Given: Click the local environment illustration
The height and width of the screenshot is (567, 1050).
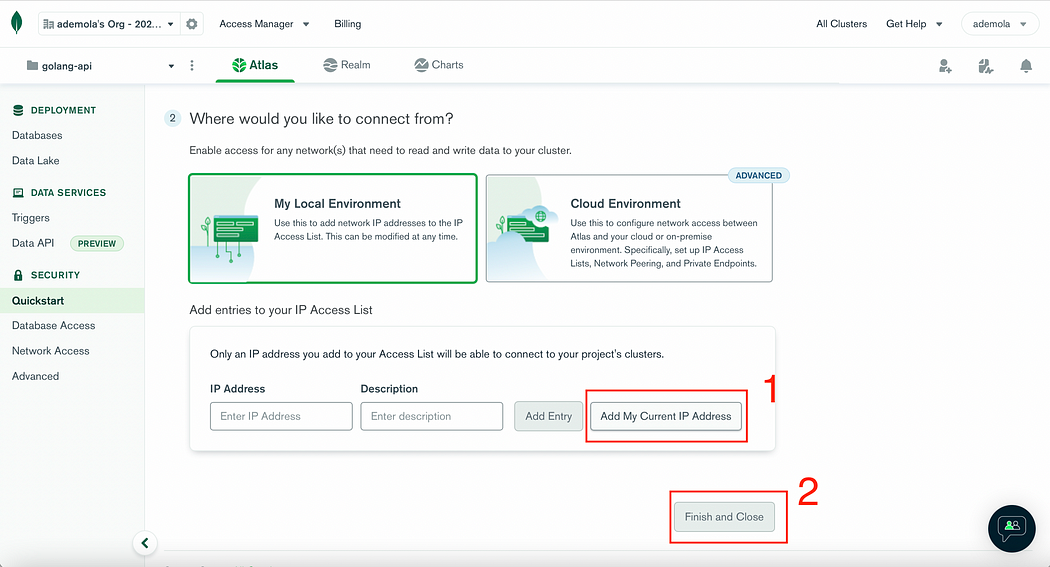Looking at the screenshot, I should tap(227, 231).
